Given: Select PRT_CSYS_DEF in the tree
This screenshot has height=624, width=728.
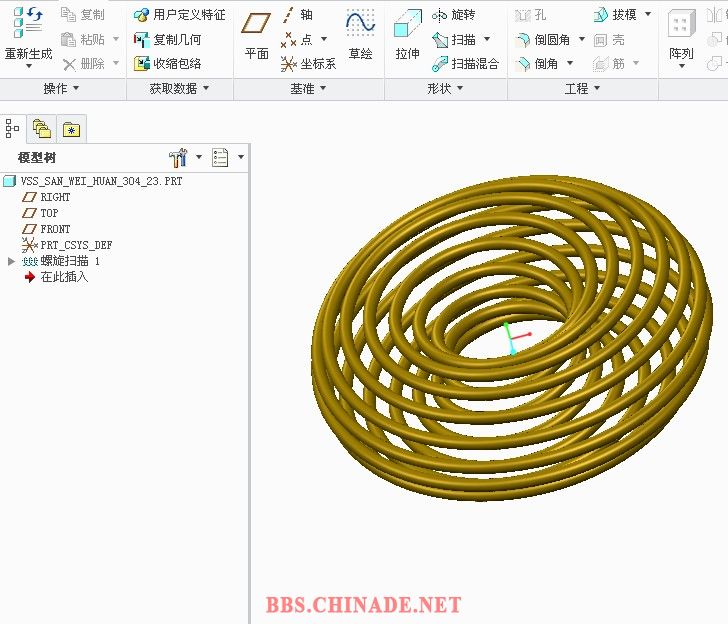Looking at the screenshot, I should click(x=67, y=245).
